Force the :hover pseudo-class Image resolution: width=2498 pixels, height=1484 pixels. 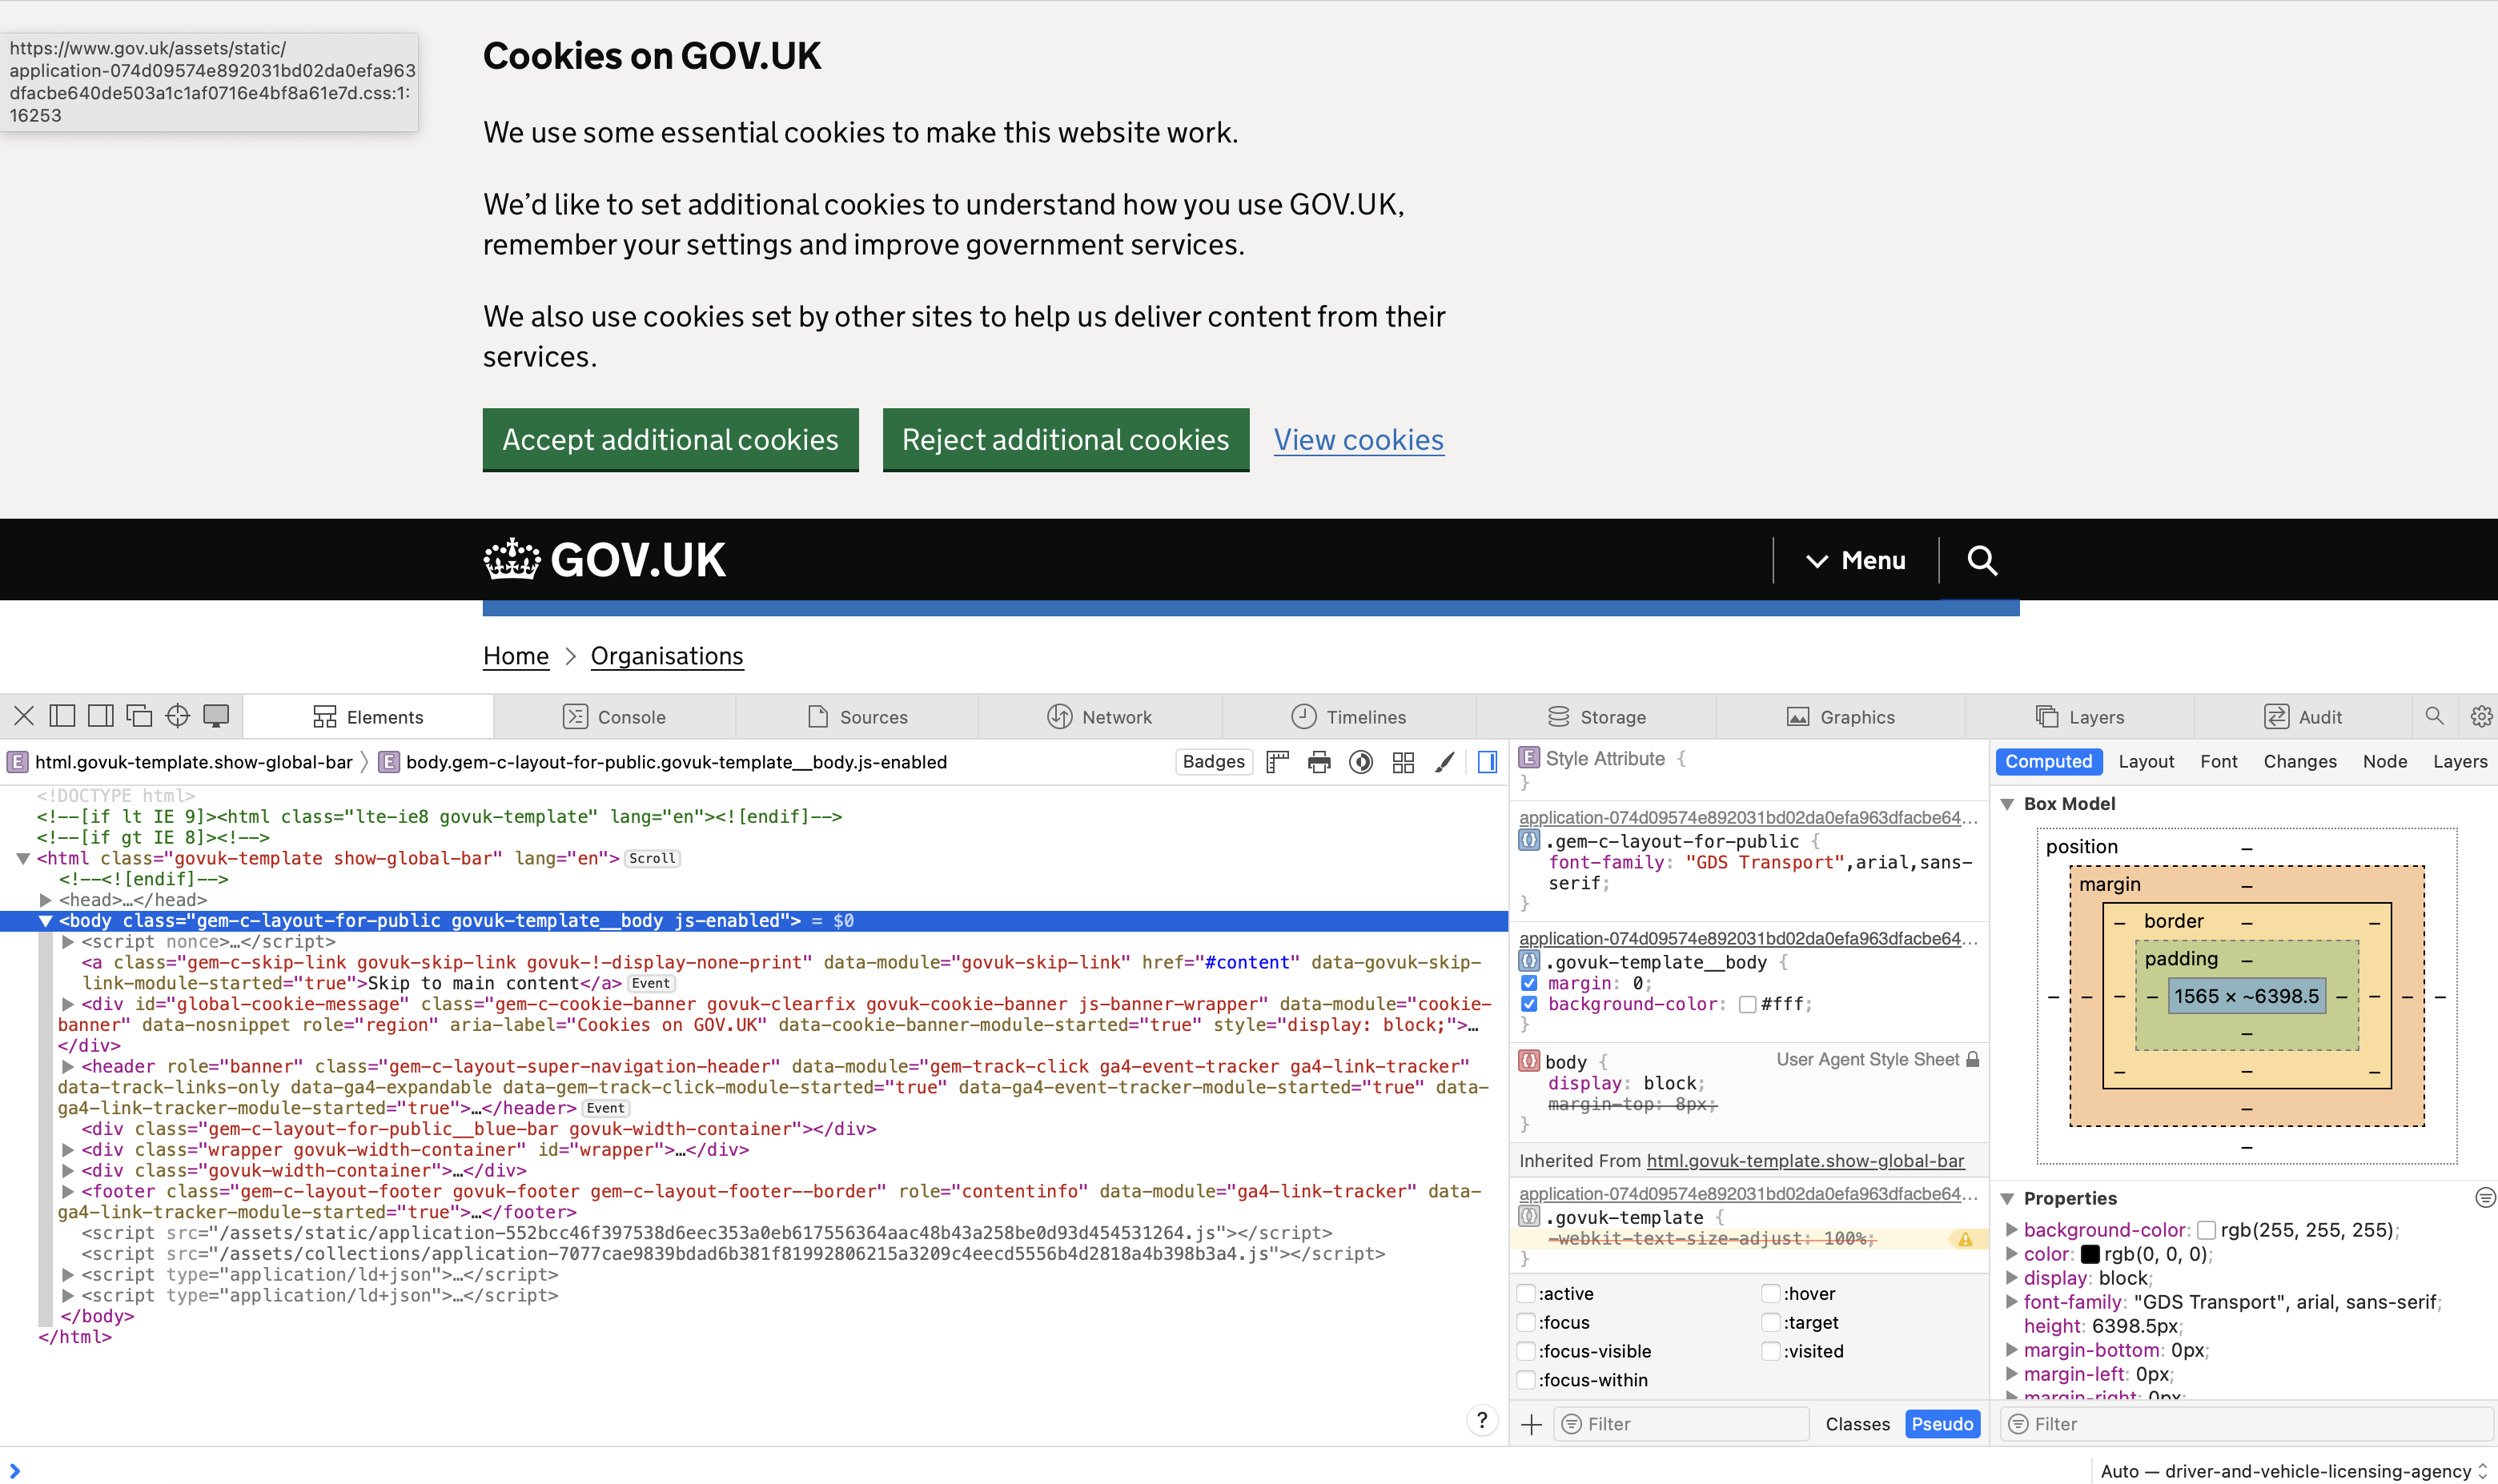coord(1771,1294)
